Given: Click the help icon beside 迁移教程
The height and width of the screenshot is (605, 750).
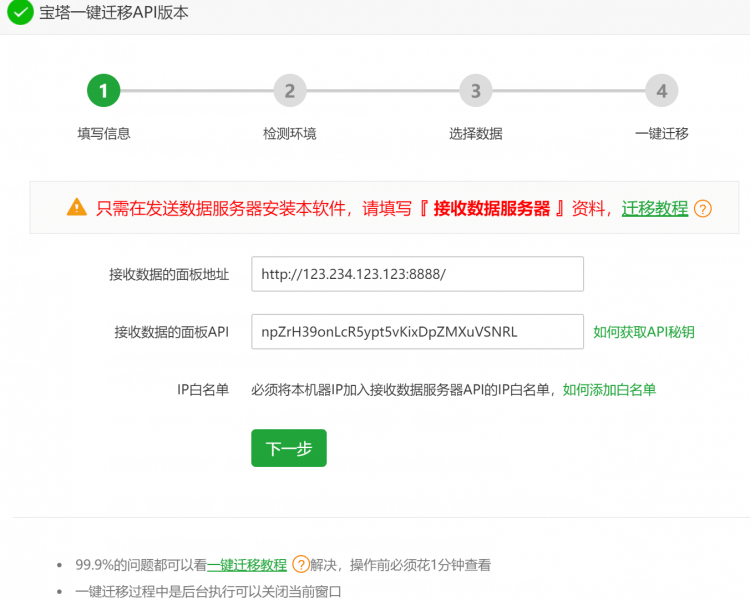Looking at the screenshot, I should click(x=702, y=209).
